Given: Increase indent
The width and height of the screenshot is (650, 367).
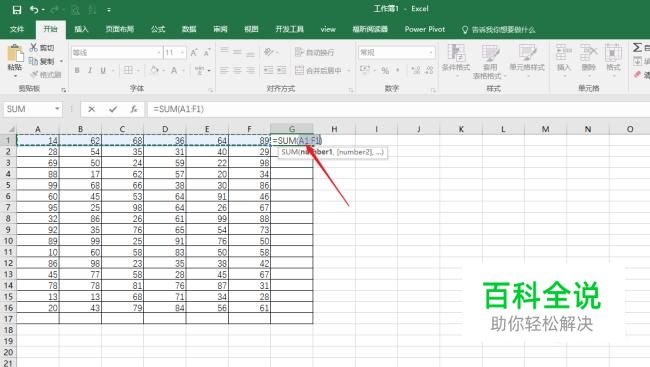Looking at the screenshot, I should (282, 70).
